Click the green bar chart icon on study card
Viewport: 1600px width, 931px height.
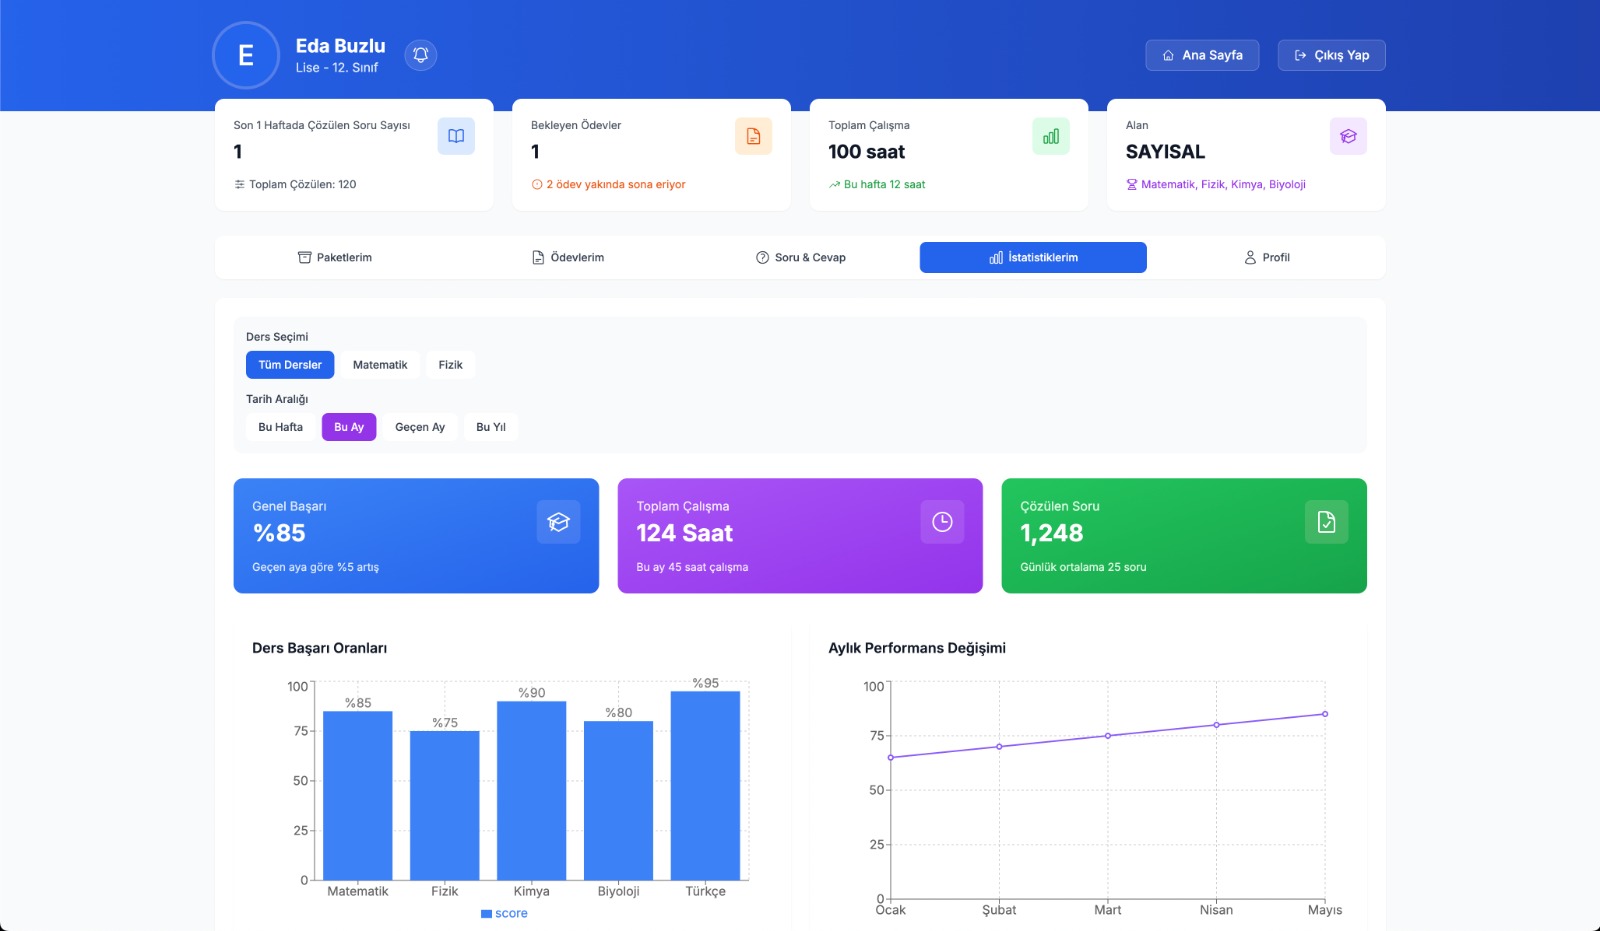point(1050,136)
